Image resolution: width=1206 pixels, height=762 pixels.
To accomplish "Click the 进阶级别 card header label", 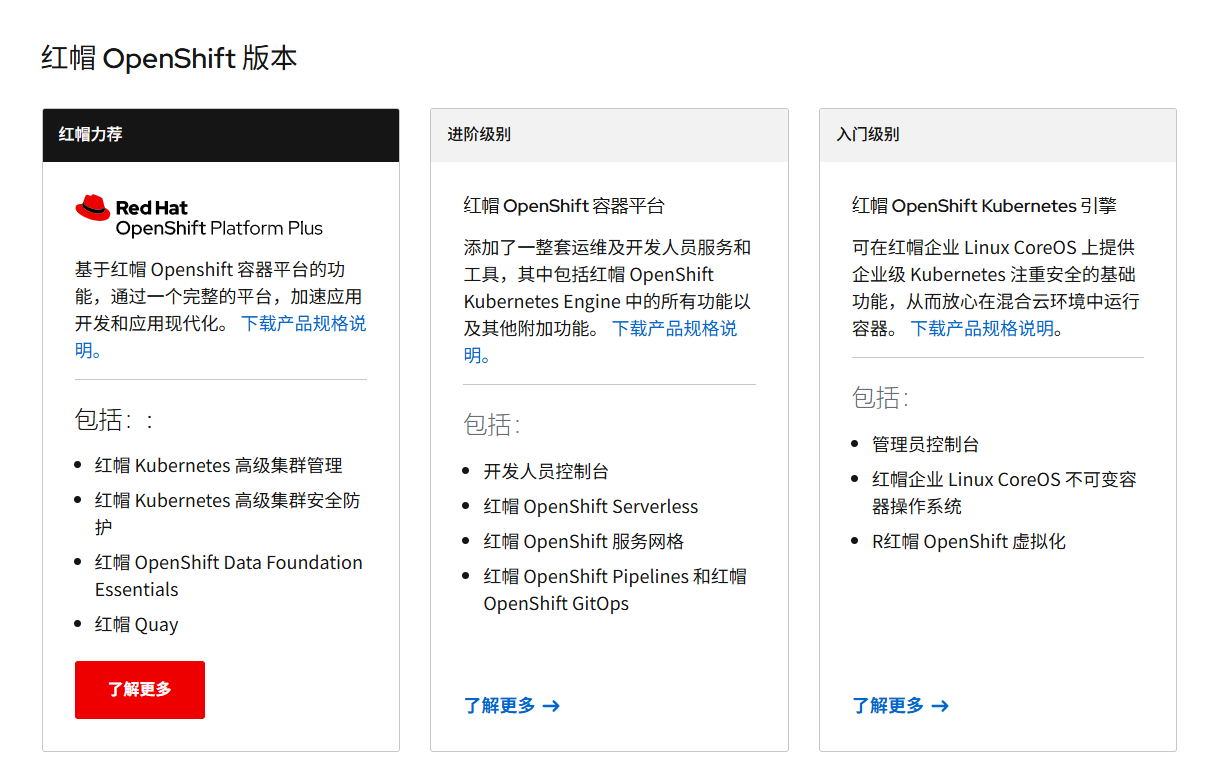I will tap(479, 134).
